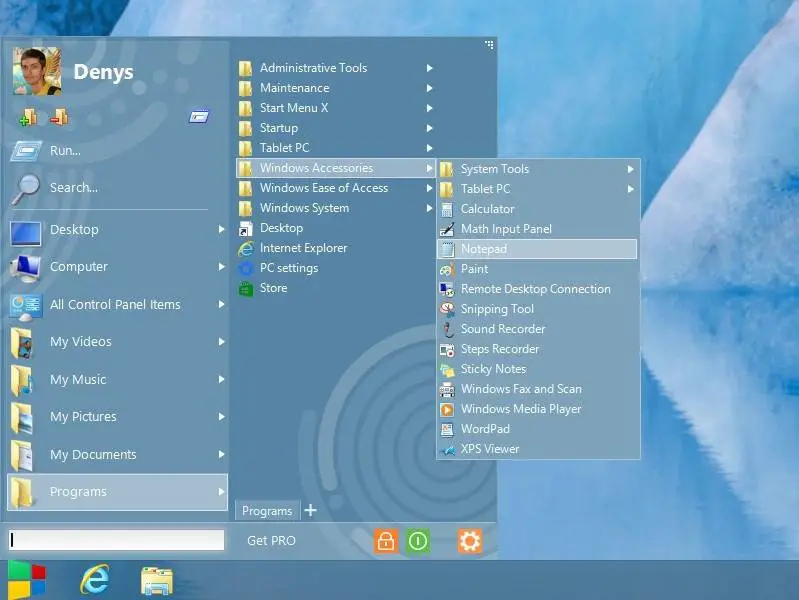Screen dimensions: 799x600
Task: Open the Store app icon
Action: pyautogui.click(x=246, y=289)
